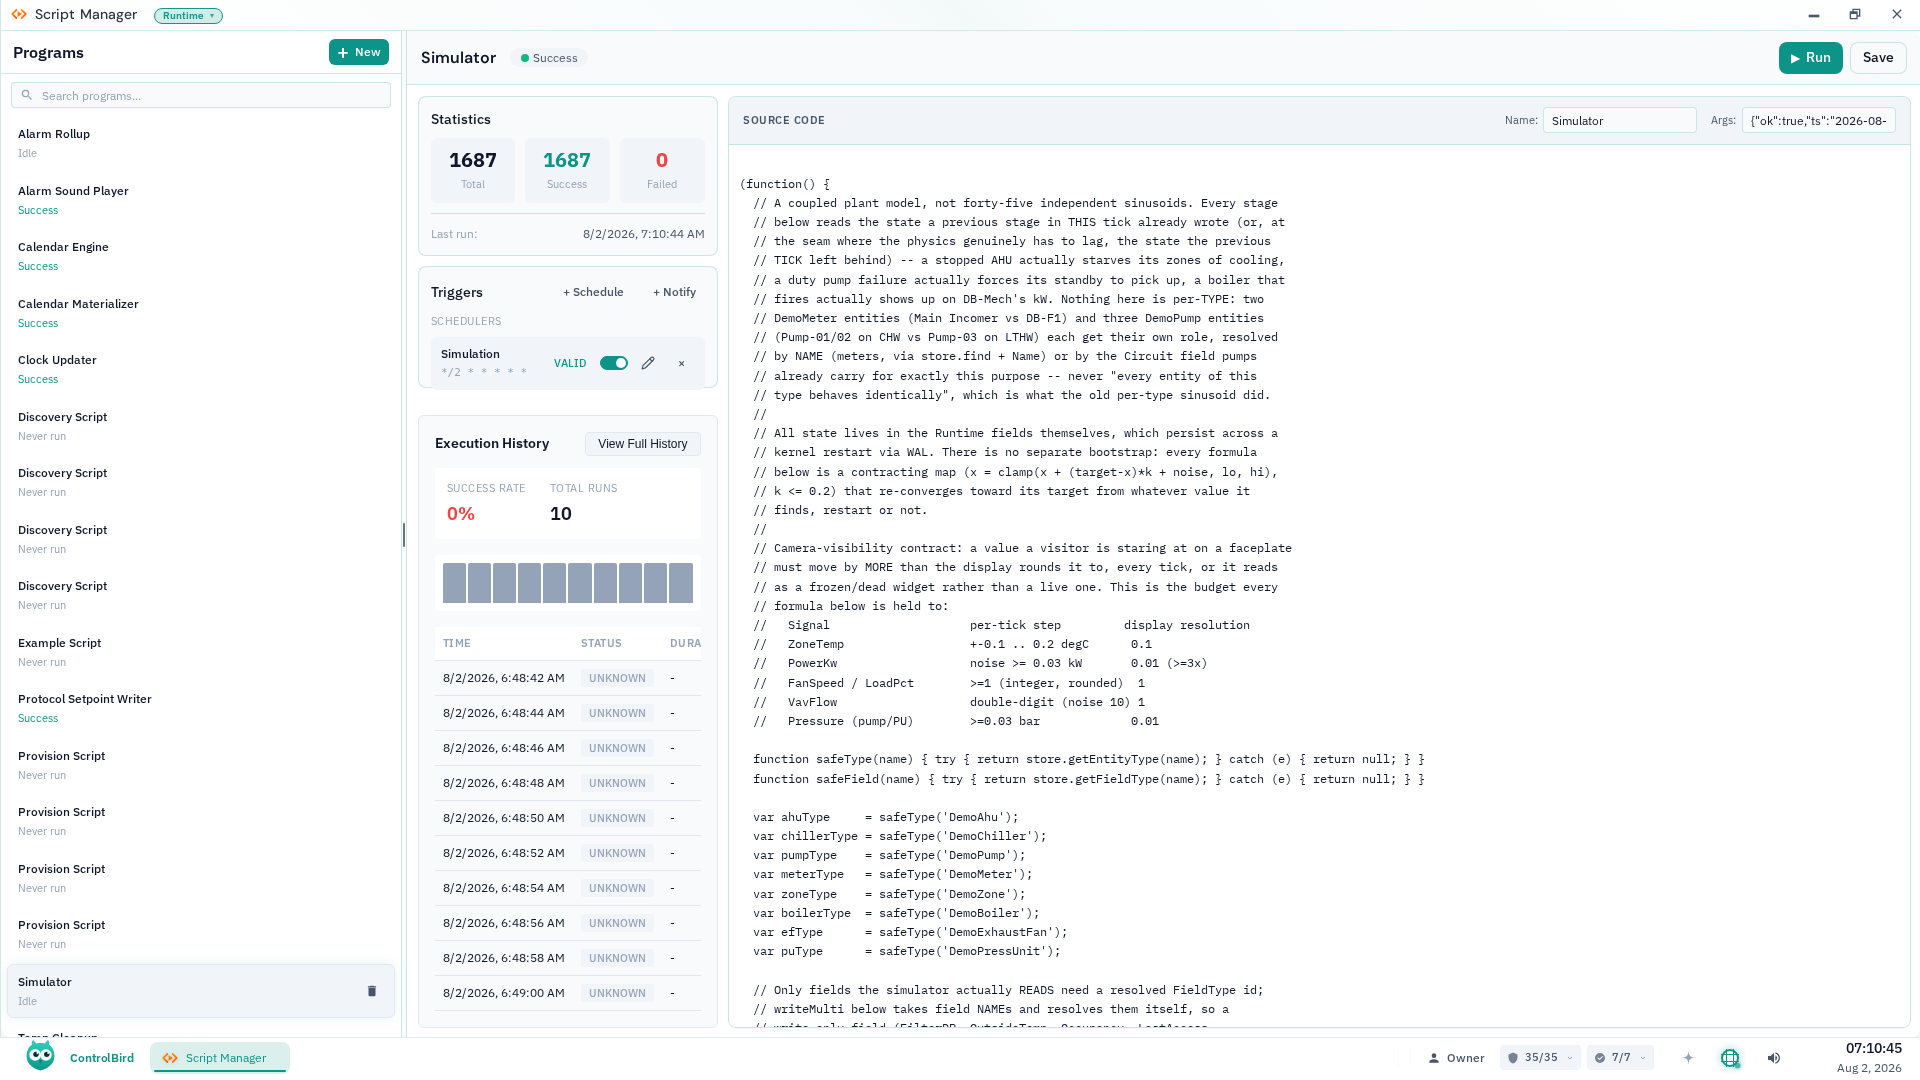Screen dimensions: 1920x1080
Task: Open the network globe status icon
Action: click(x=1730, y=1058)
